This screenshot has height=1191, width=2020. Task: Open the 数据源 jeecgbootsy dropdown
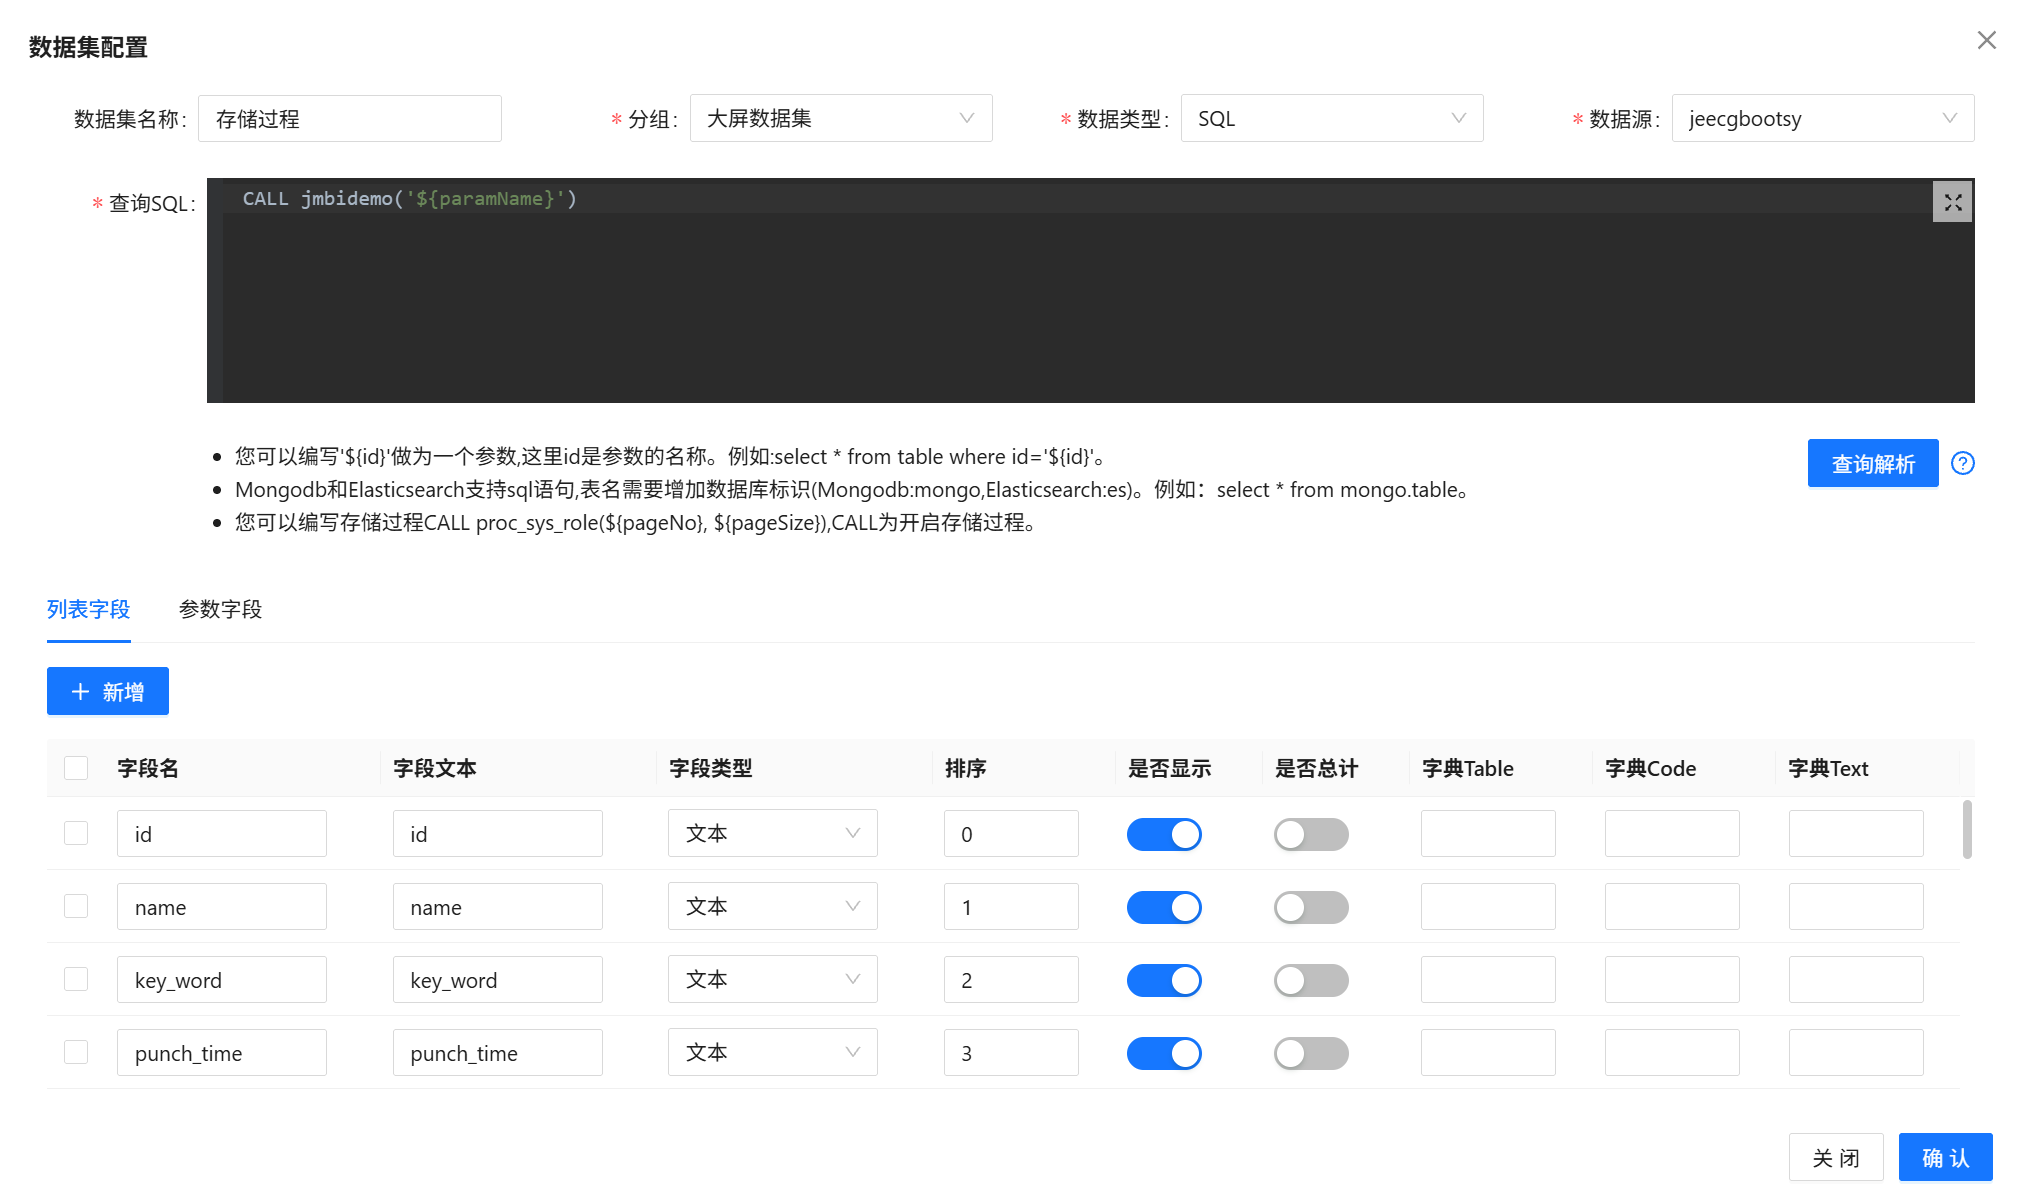1822,118
